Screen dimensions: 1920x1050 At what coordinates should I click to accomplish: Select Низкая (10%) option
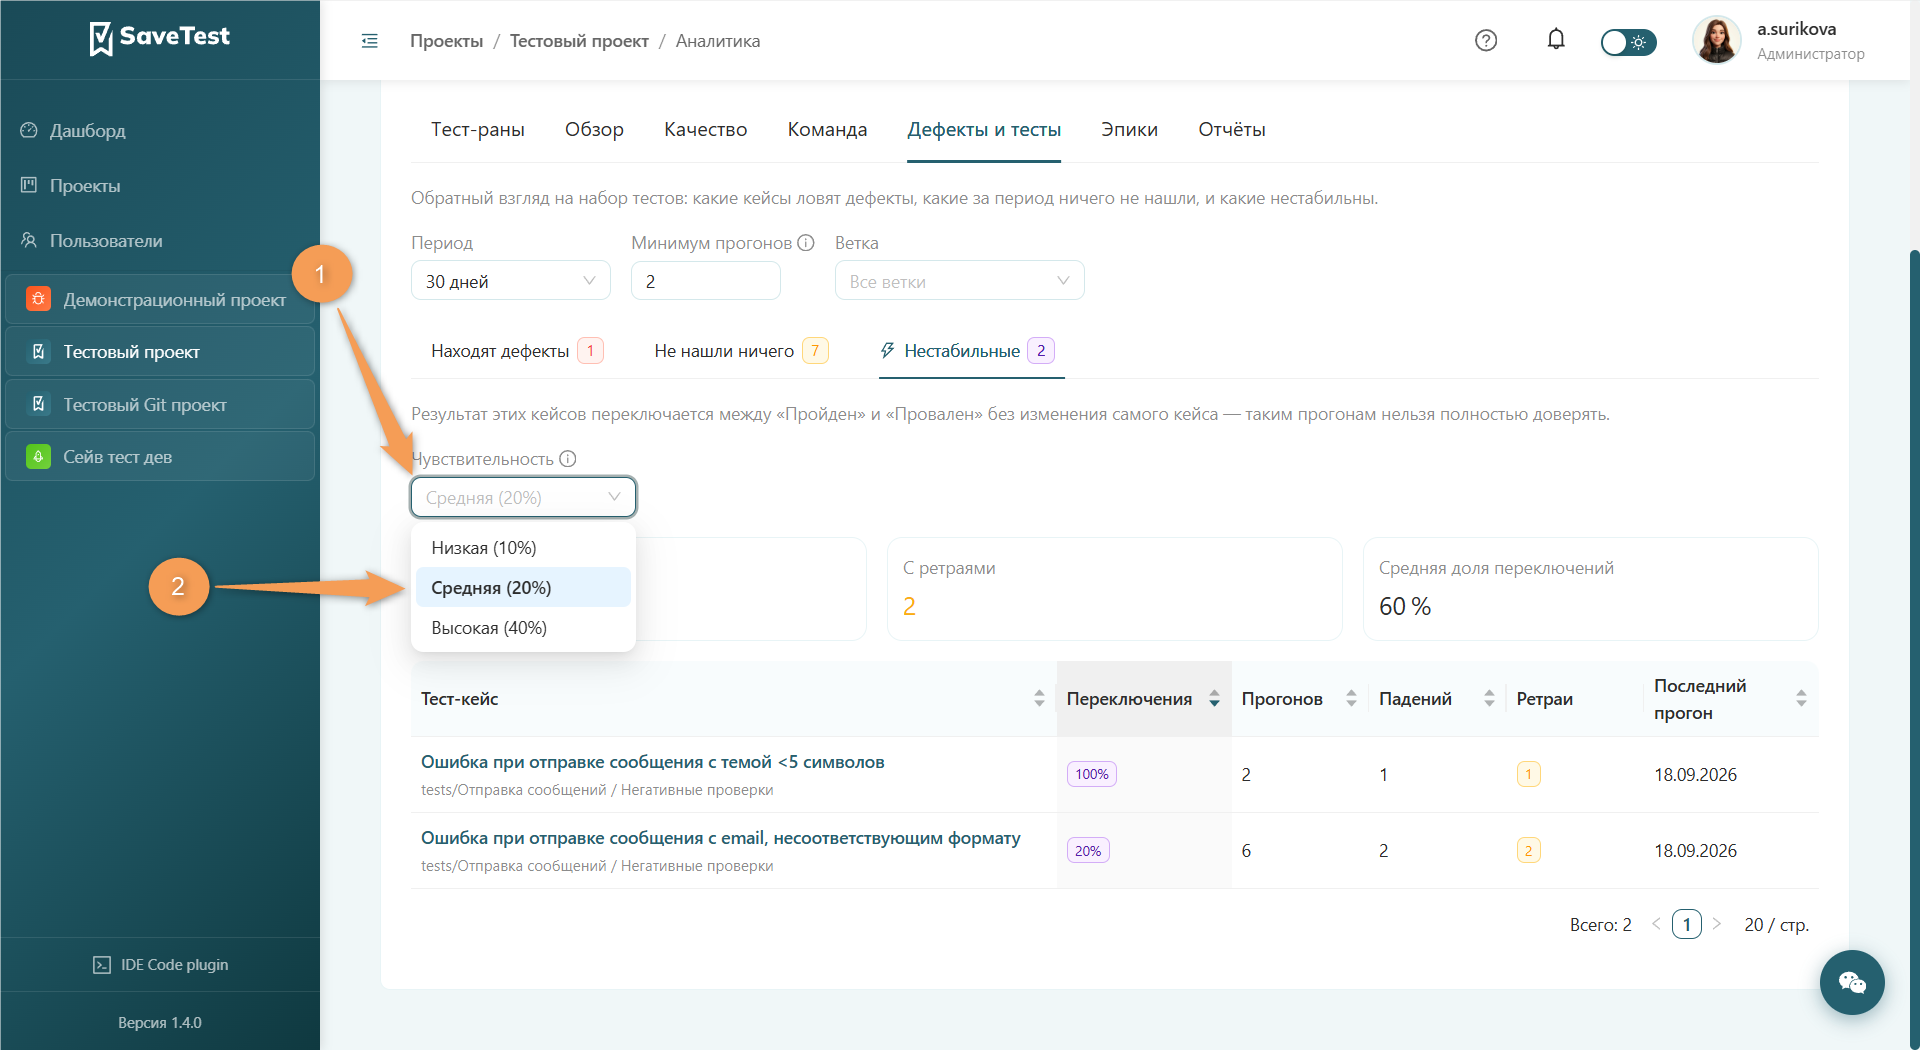click(x=523, y=548)
